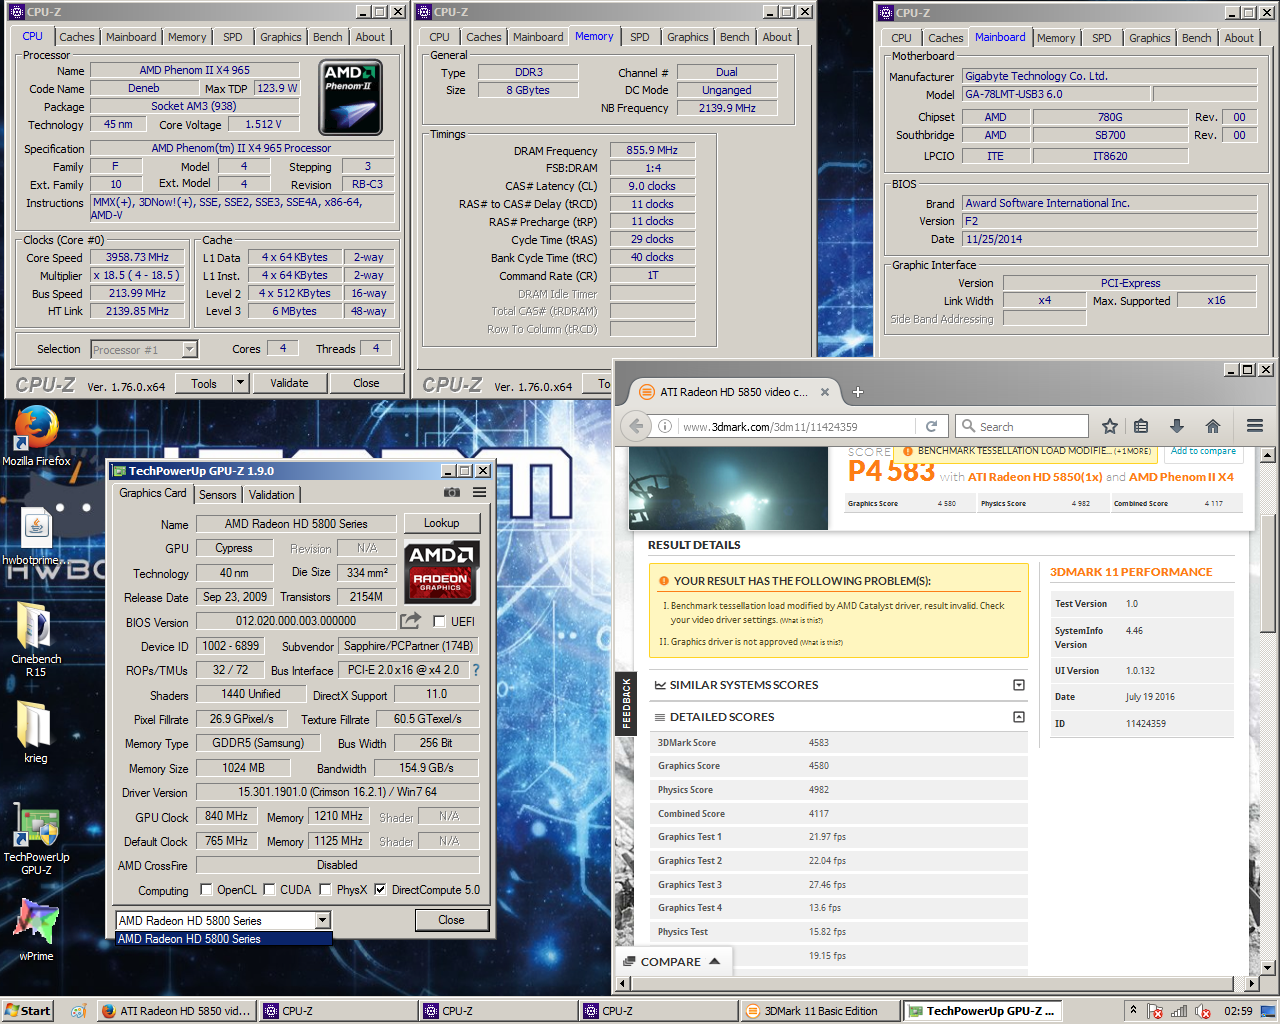The height and width of the screenshot is (1024, 1280).
Task: Open the CPU-Z Tools dropdown arrow
Action: [x=240, y=383]
